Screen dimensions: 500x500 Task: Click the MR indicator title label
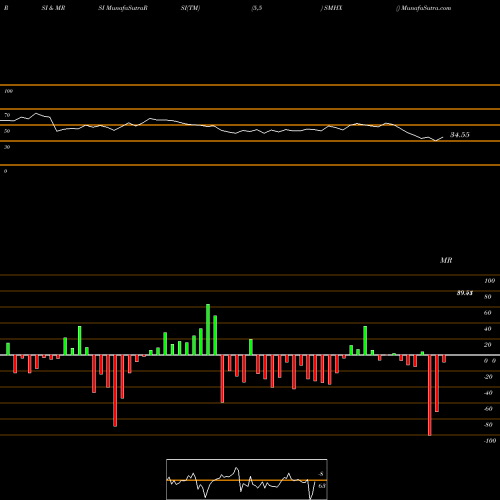[x=446, y=260]
